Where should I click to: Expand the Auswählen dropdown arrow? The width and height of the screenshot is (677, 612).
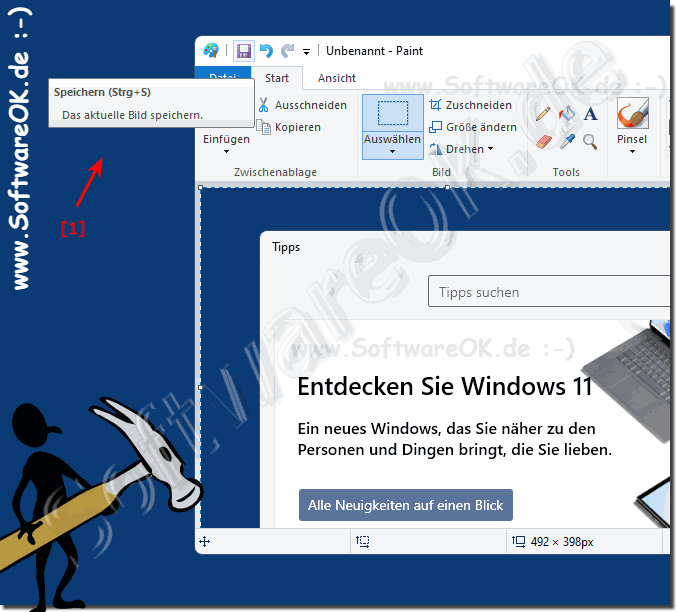coord(392,152)
